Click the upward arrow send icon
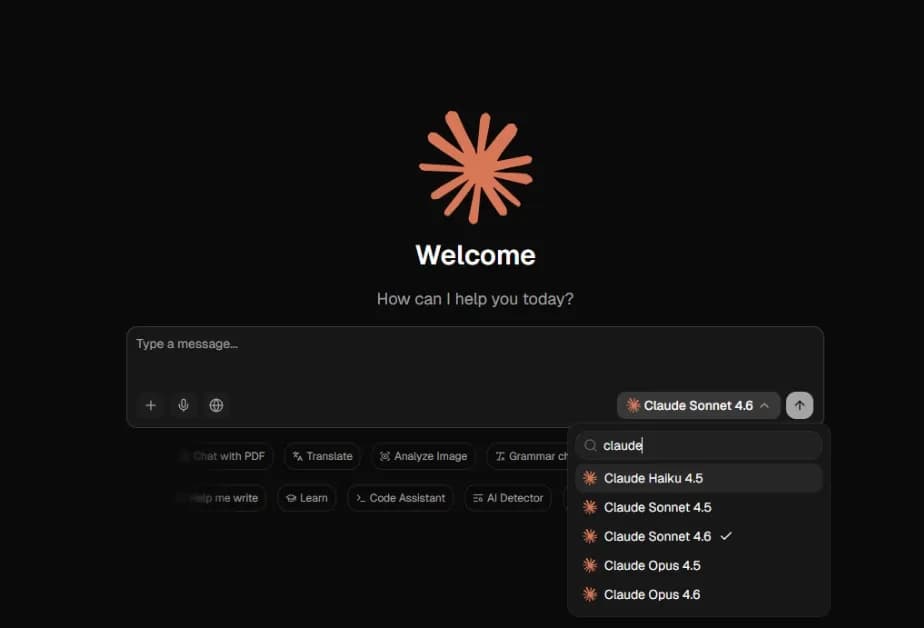Screen dimensions: 924x628 tap(799, 405)
